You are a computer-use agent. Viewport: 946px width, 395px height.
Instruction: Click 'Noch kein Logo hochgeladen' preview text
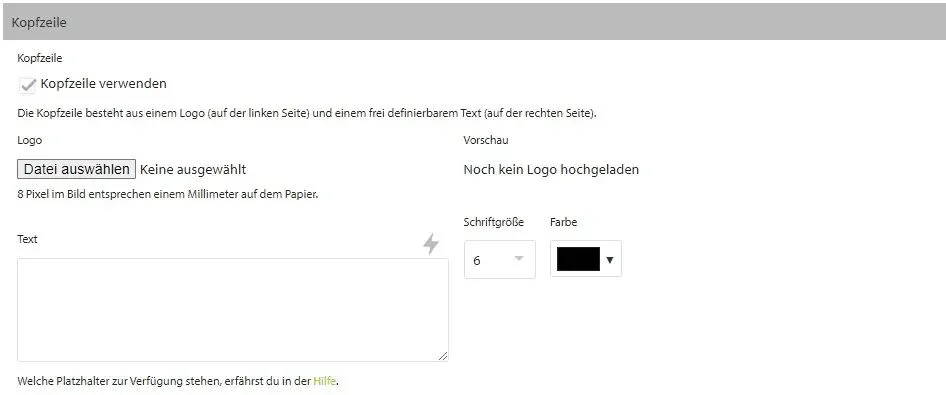coord(551,170)
